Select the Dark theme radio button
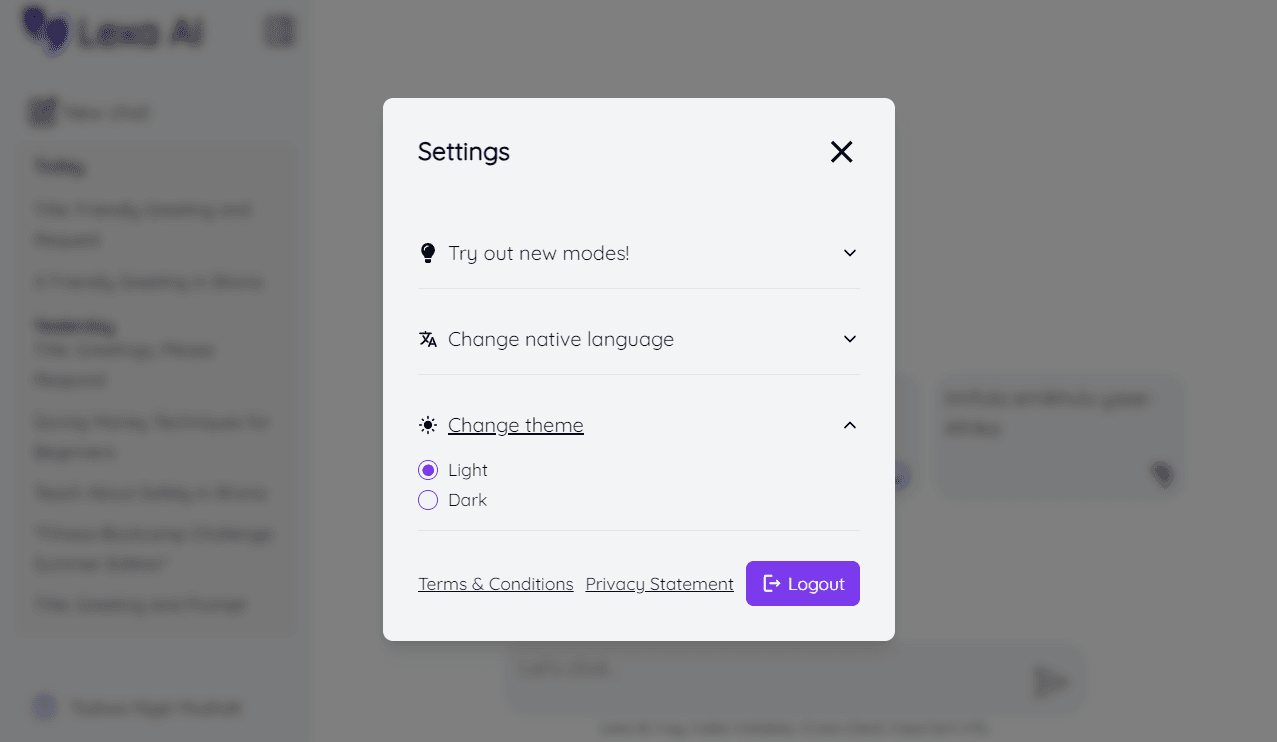This screenshot has height=742, width=1277. point(428,500)
